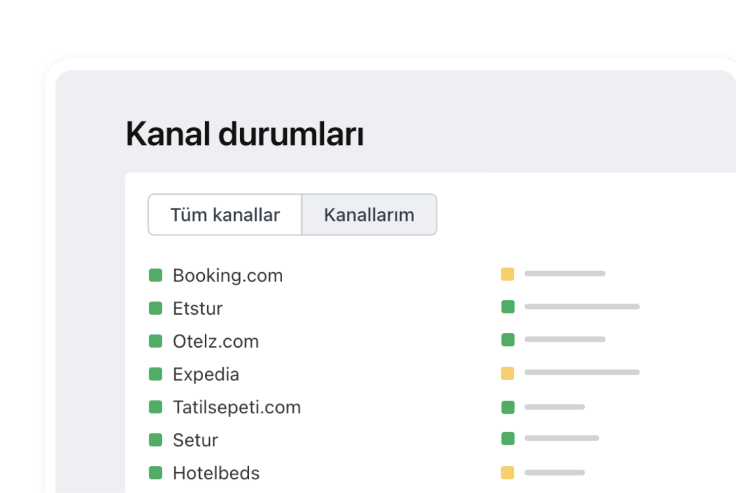
Task: Click the yellow status square in last right-column row
Action: pyautogui.click(x=507, y=472)
